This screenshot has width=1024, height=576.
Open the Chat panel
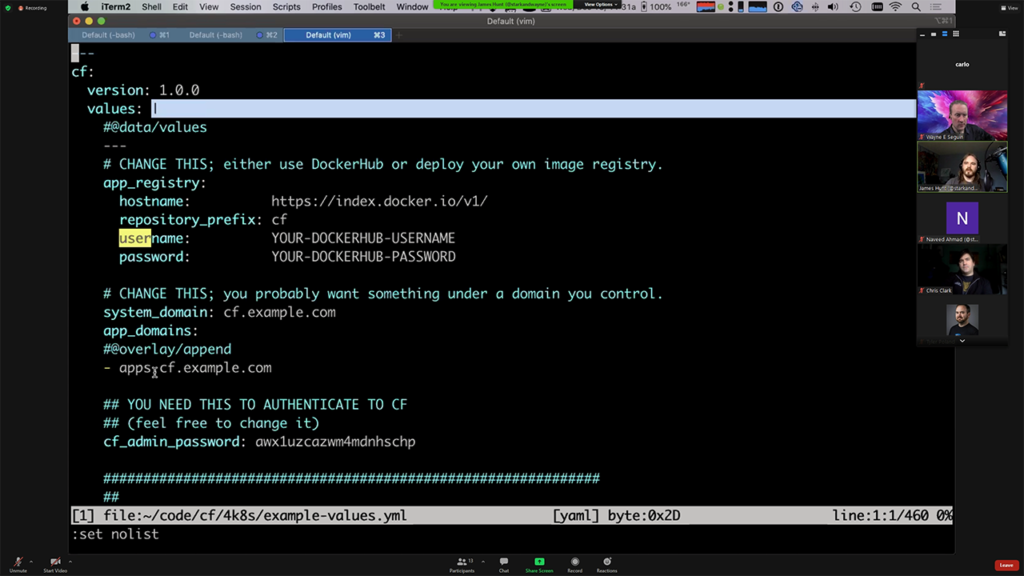(504, 565)
